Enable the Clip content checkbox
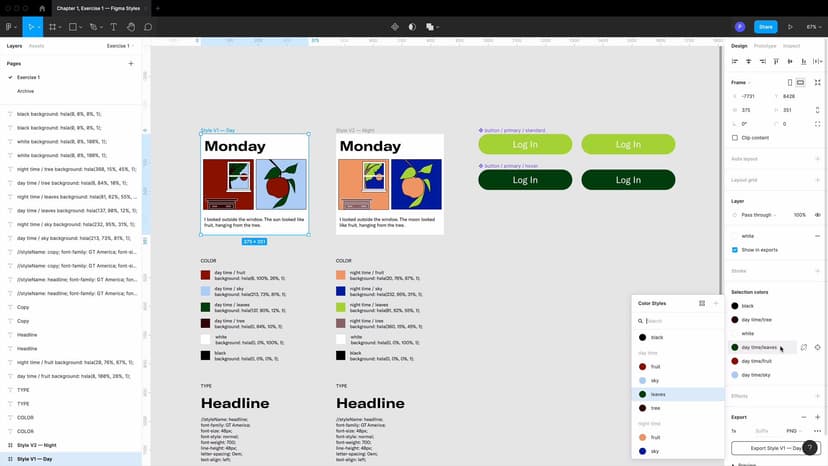 [x=736, y=138]
